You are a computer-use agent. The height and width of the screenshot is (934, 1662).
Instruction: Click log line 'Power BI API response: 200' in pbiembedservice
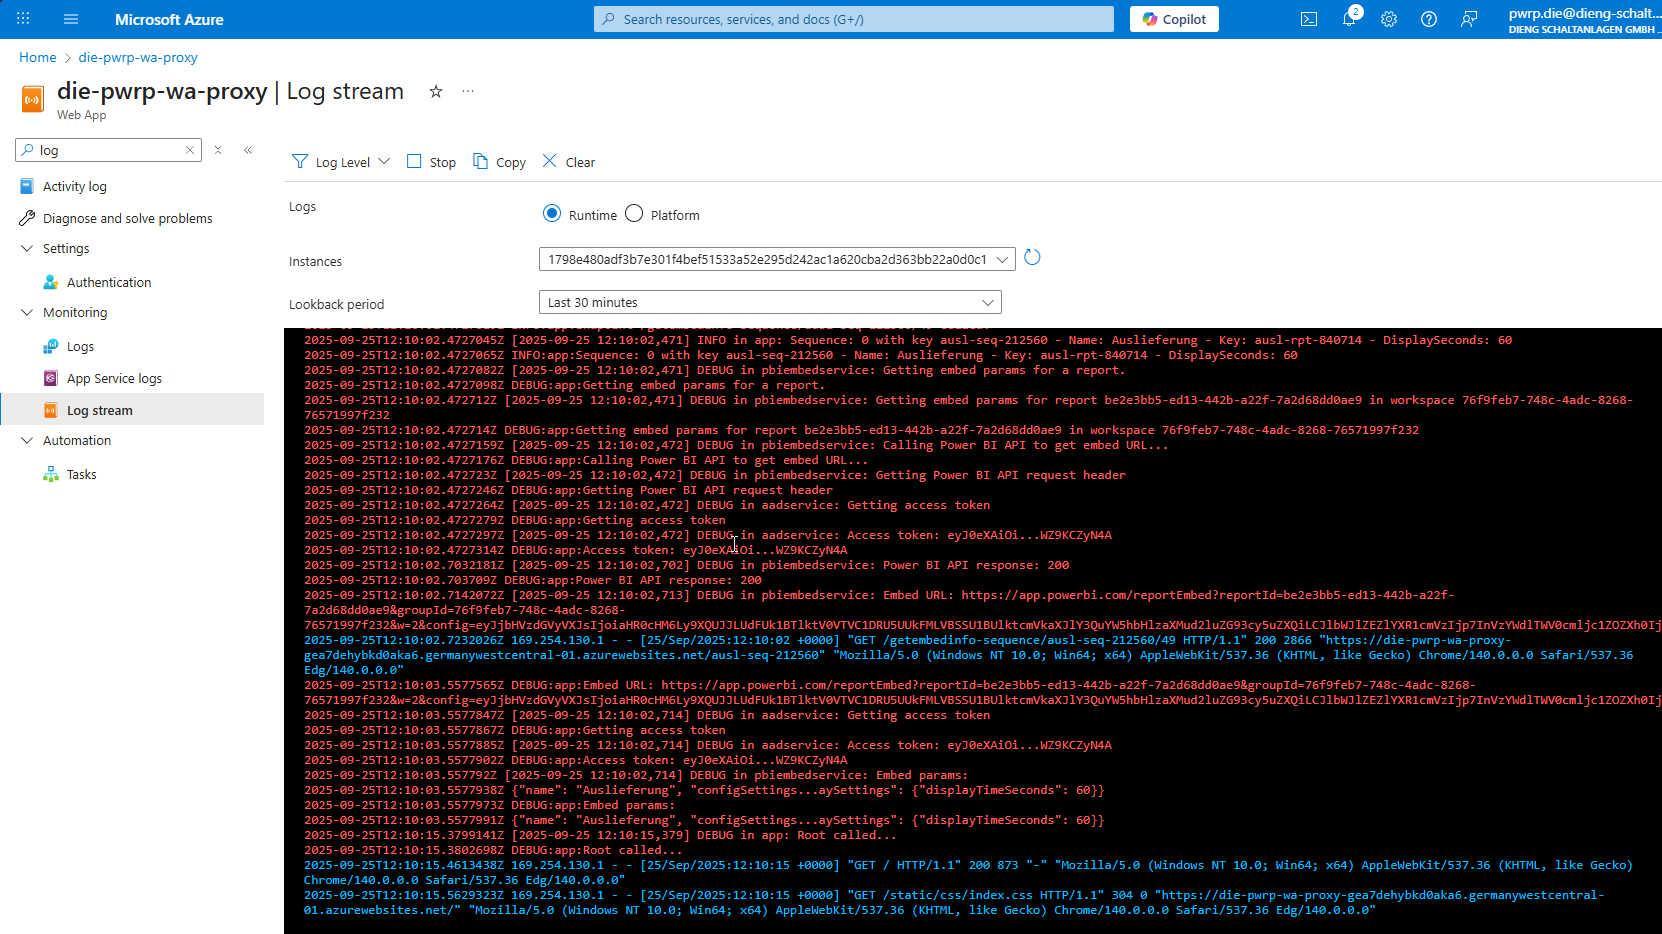tap(686, 565)
